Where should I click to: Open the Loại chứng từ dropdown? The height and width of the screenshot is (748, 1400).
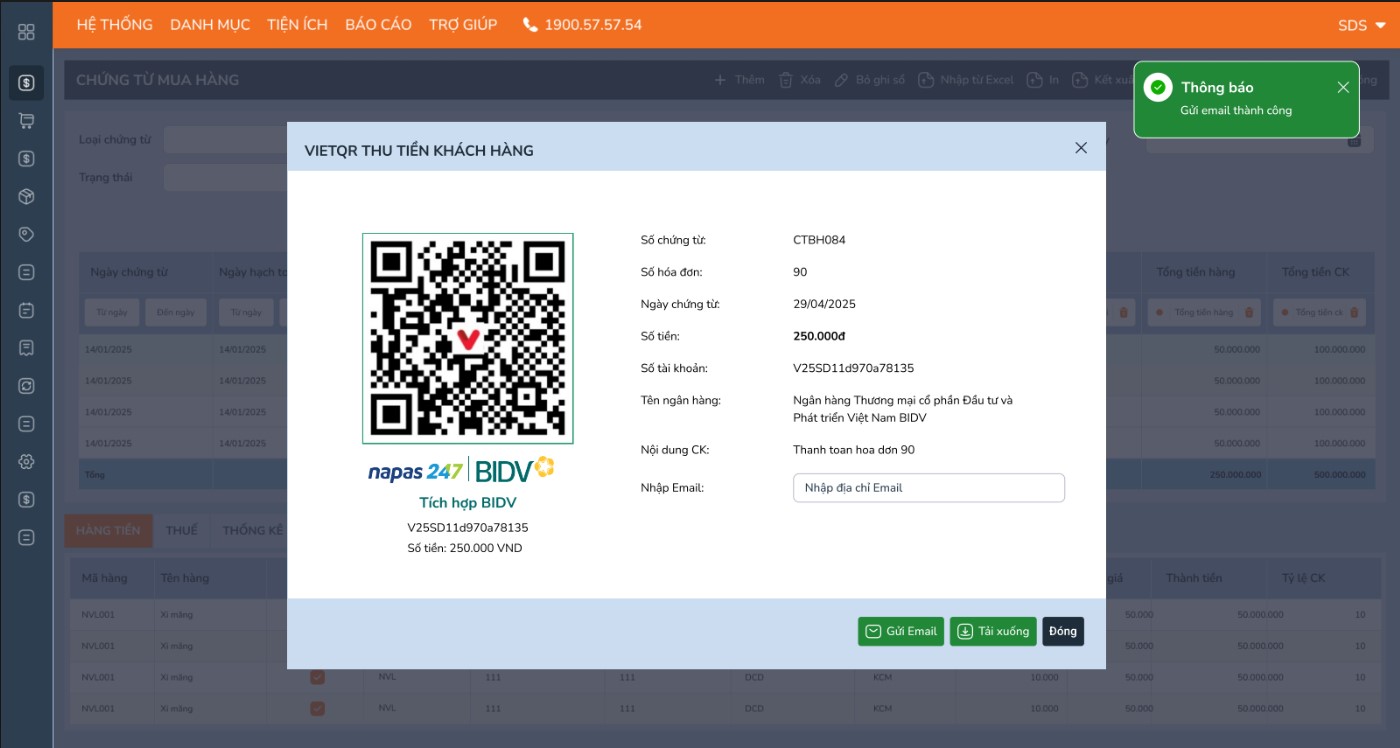[225, 140]
